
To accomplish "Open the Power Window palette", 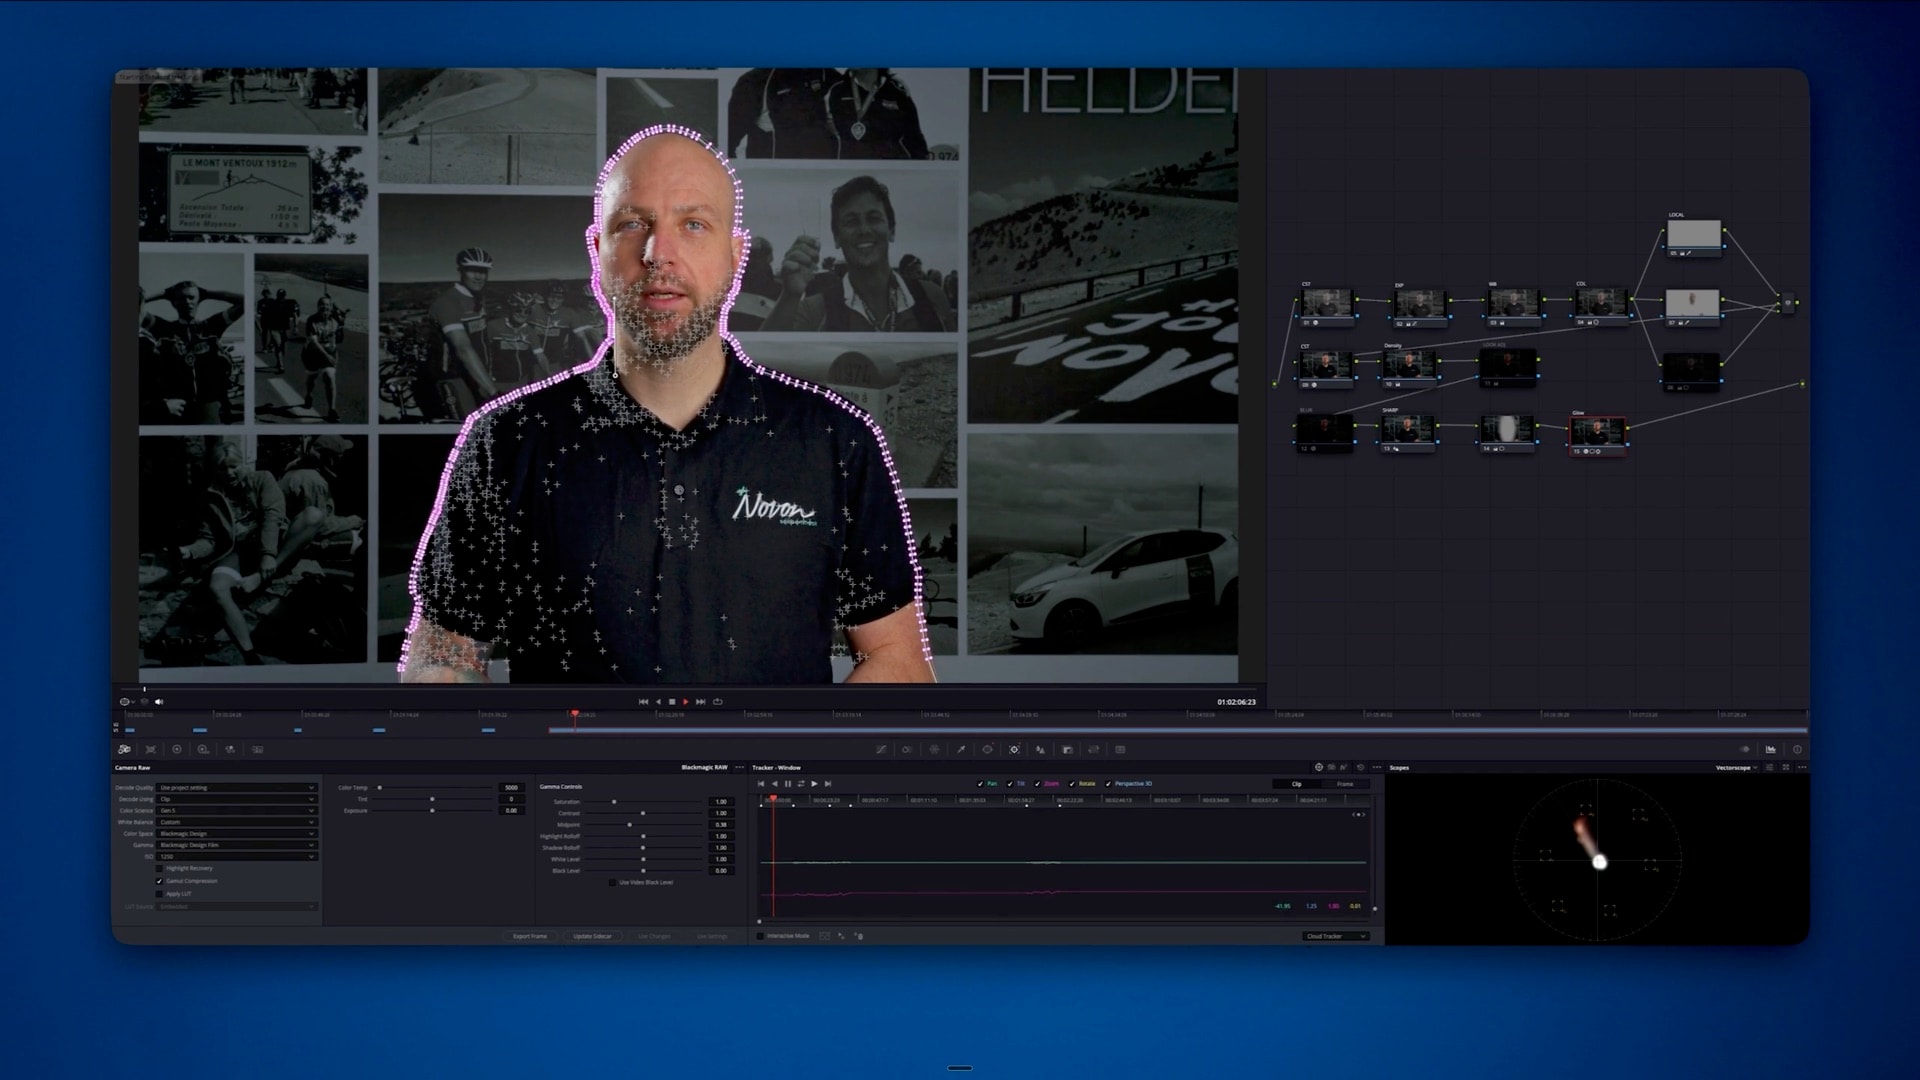I will click(x=987, y=749).
